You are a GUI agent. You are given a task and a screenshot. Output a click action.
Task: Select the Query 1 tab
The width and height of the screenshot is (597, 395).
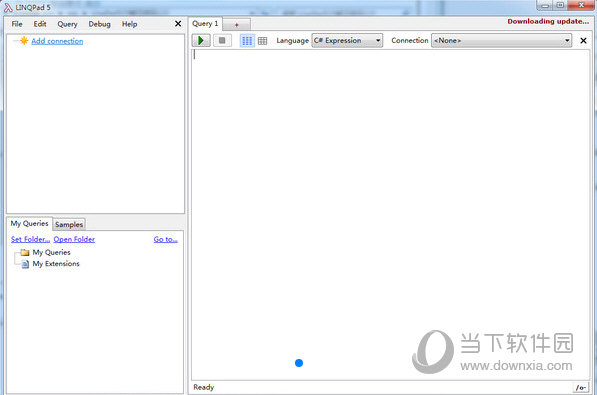pyautogui.click(x=205, y=24)
